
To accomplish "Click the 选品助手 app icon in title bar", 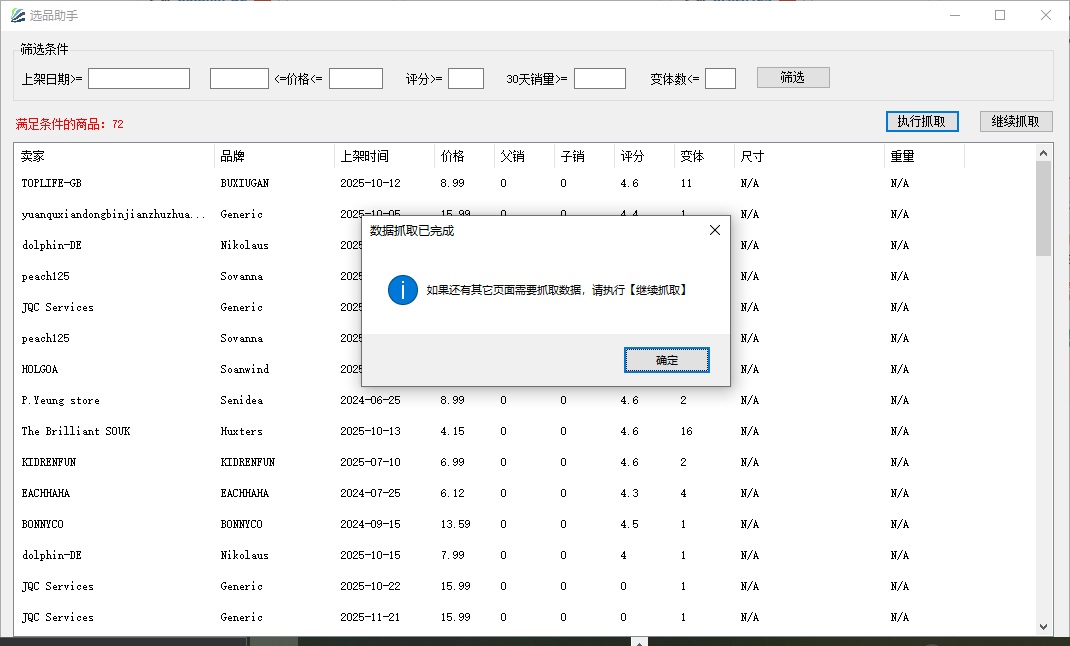I will click(17, 16).
